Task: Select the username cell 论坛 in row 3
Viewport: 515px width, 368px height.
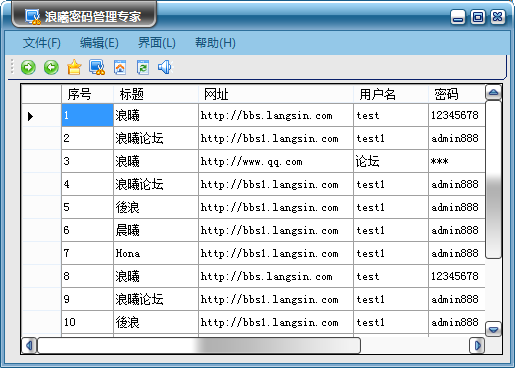Action: [391, 161]
